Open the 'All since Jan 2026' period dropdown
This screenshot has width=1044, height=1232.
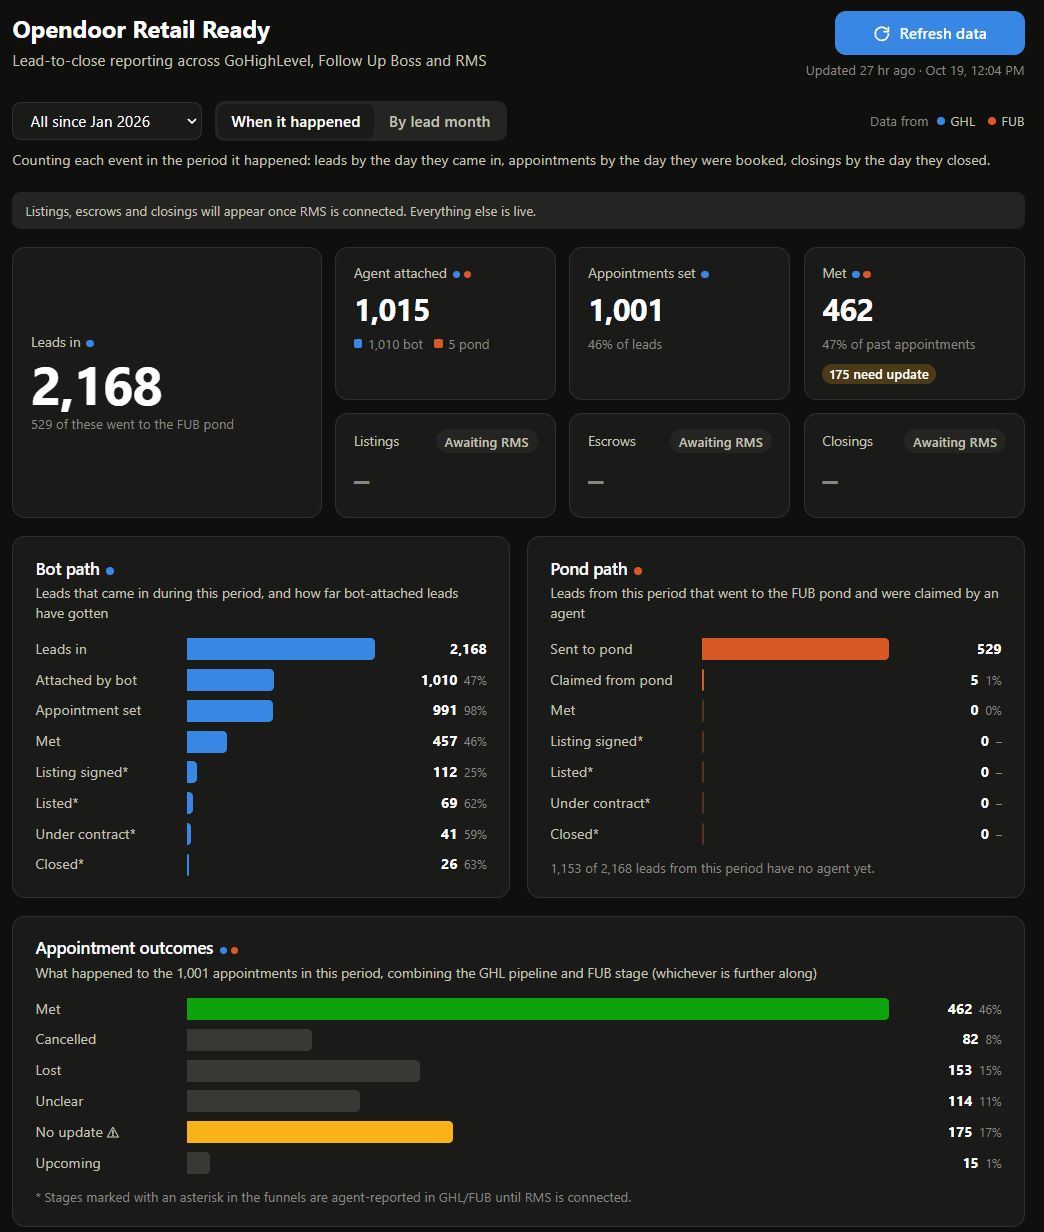pos(107,121)
